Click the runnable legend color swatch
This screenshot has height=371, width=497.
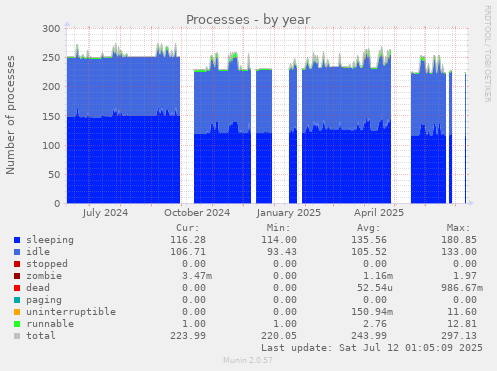pyautogui.click(x=17, y=324)
